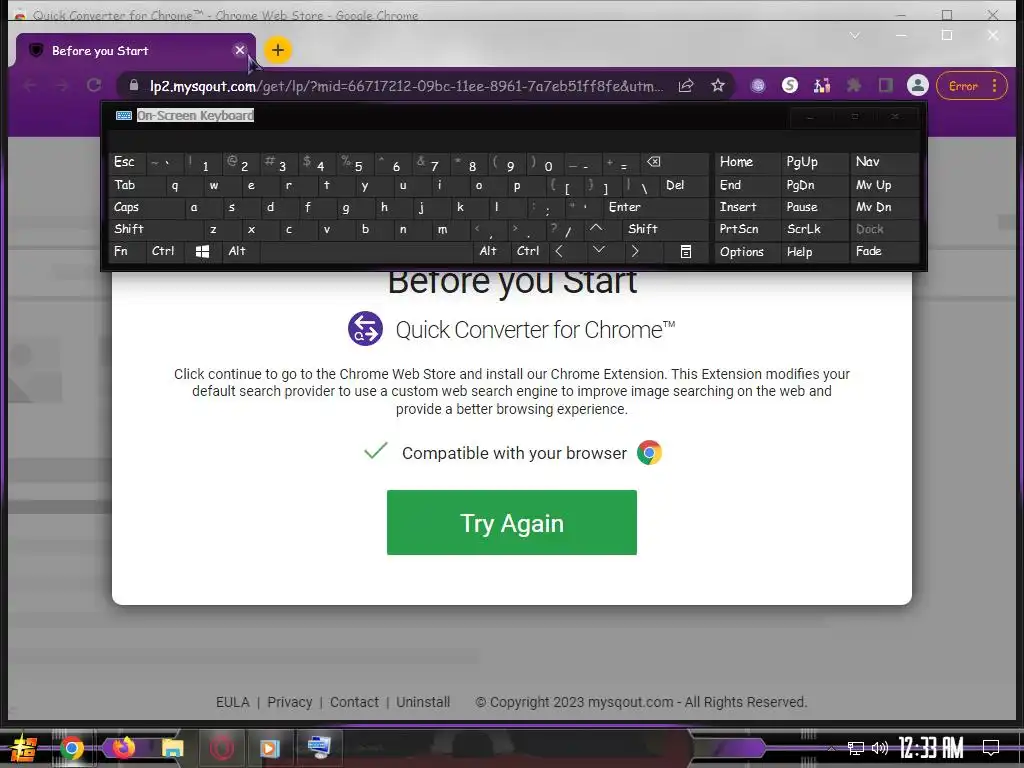Open the white S extension icon

[x=790, y=85]
